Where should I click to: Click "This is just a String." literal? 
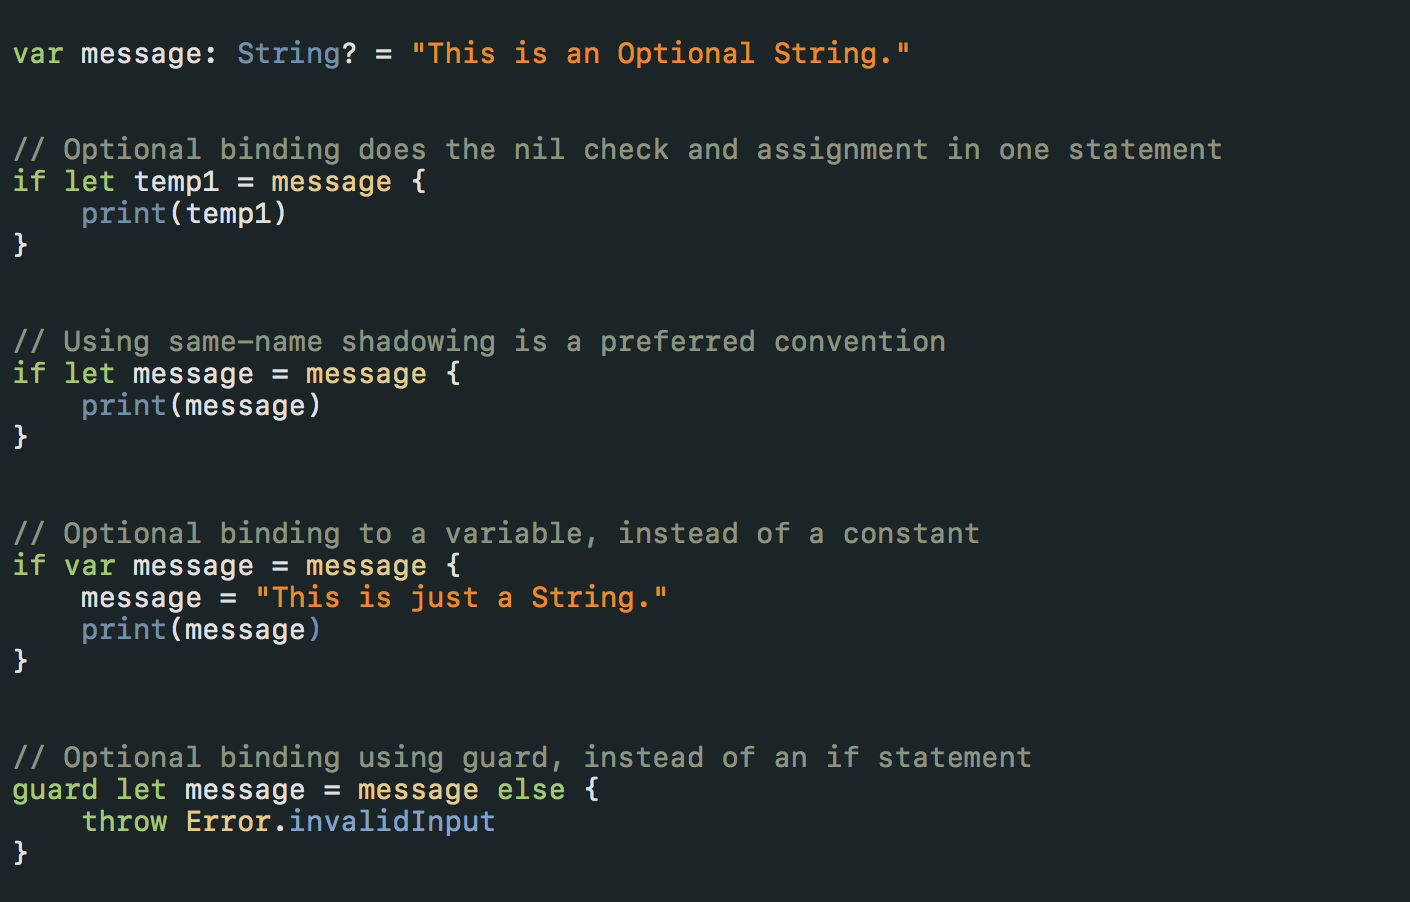tap(461, 598)
